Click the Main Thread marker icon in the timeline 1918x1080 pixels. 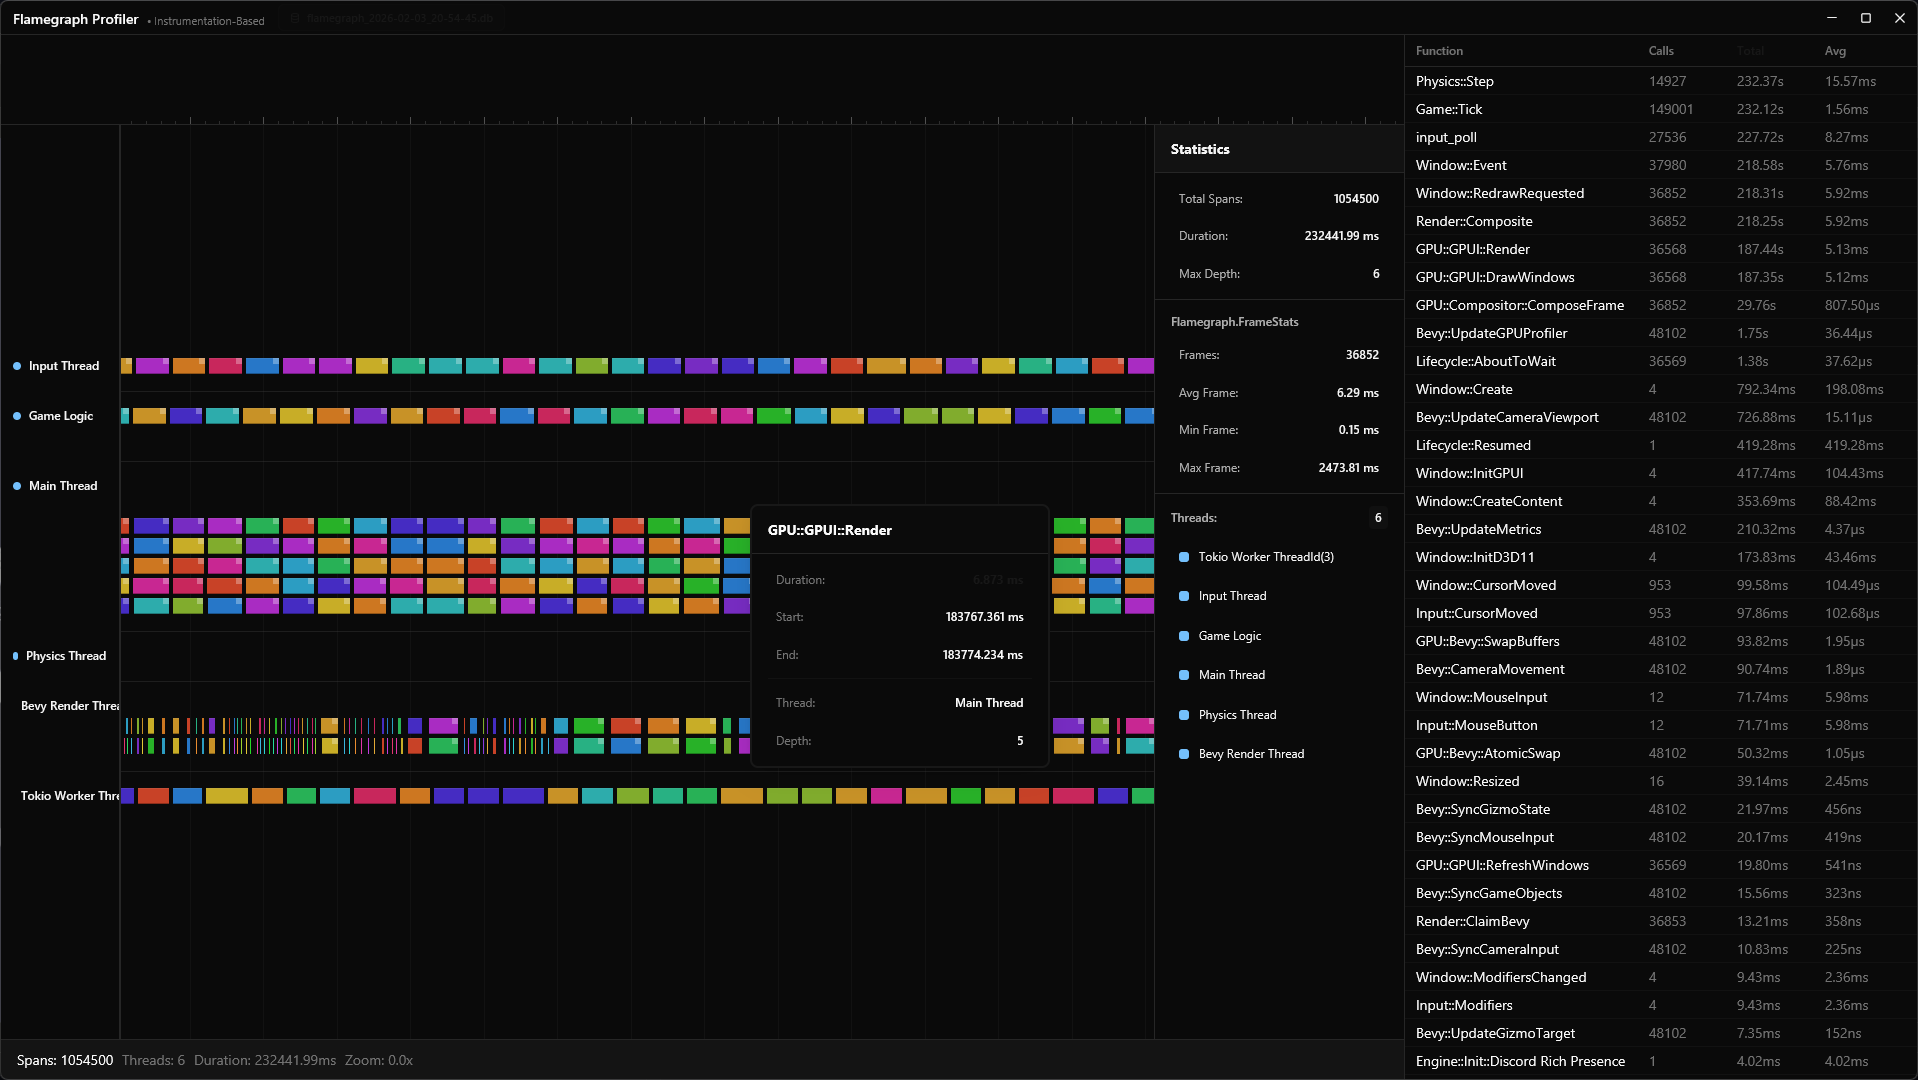coord(15,486)
